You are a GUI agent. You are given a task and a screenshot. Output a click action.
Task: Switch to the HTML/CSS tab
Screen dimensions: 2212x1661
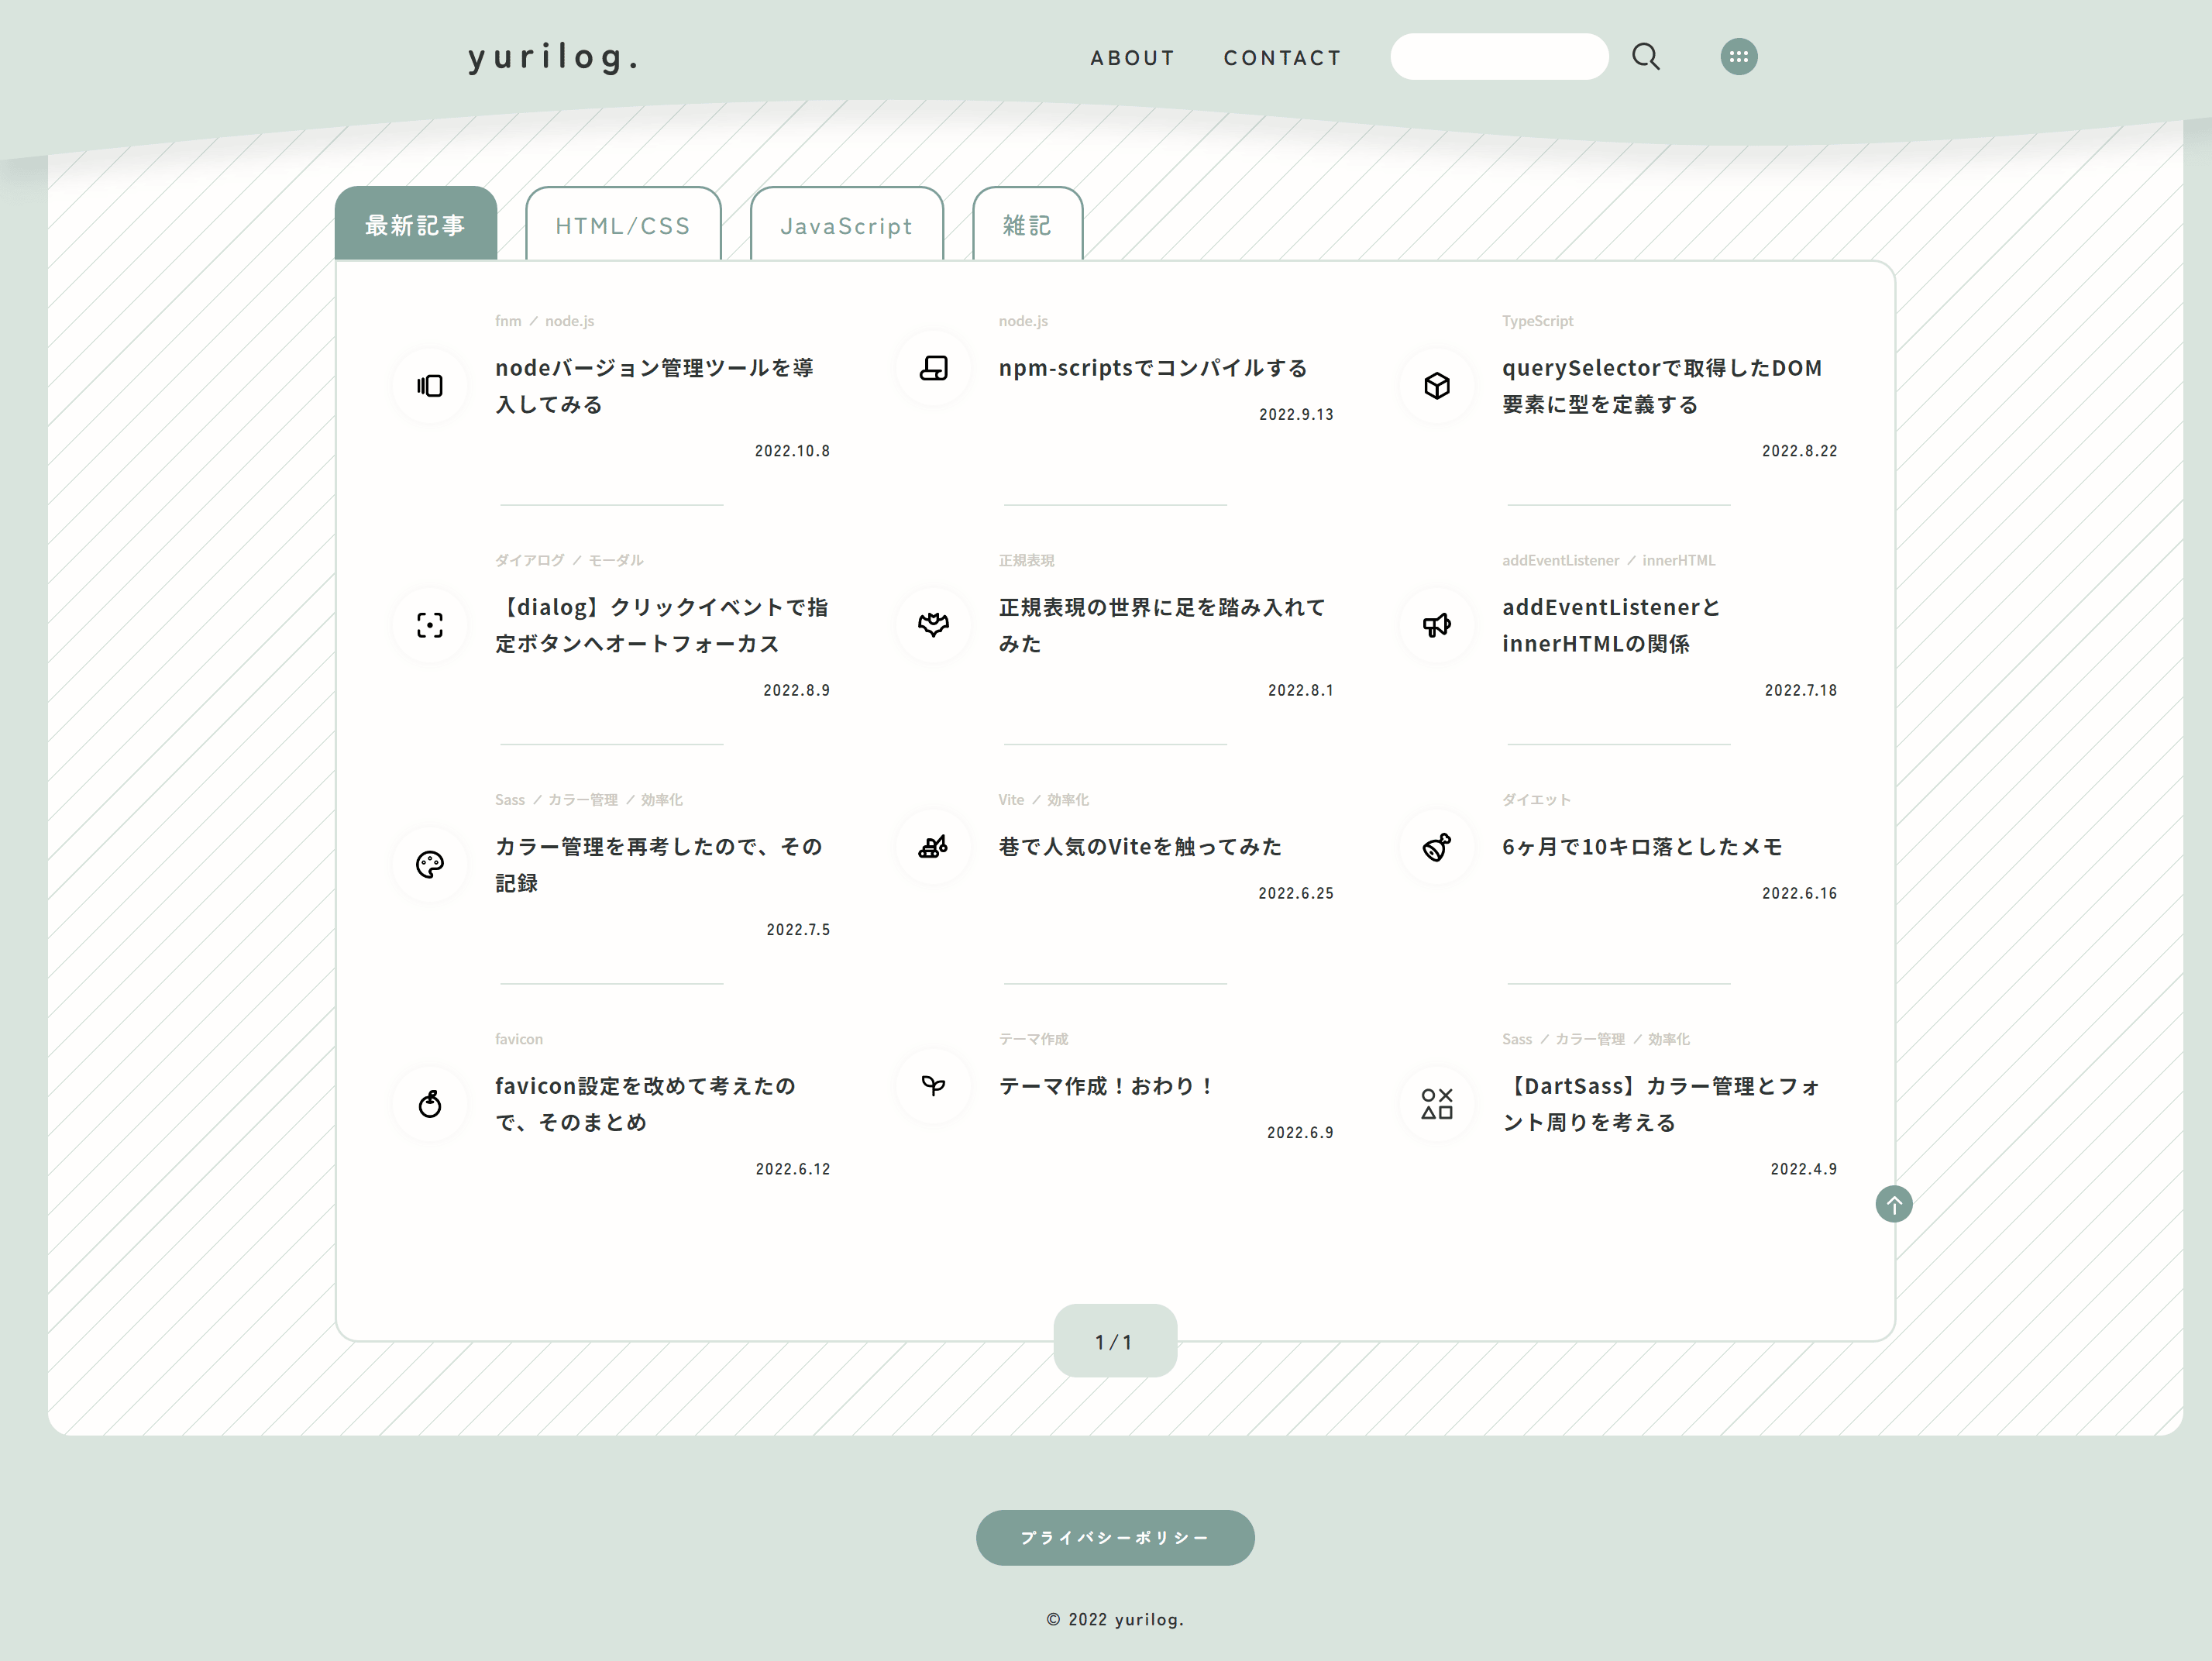point(623,226)
